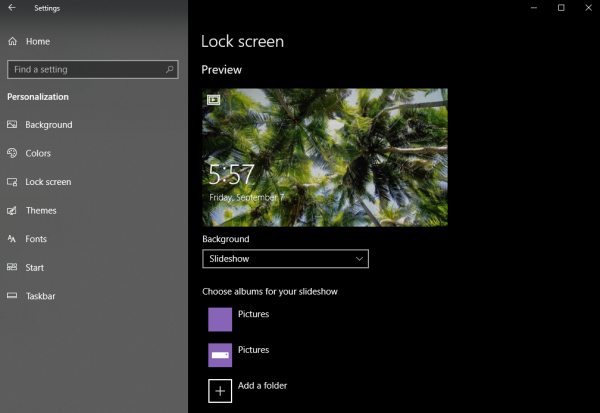
Task: Click the first Pictures album label
Action: point(253,314)
